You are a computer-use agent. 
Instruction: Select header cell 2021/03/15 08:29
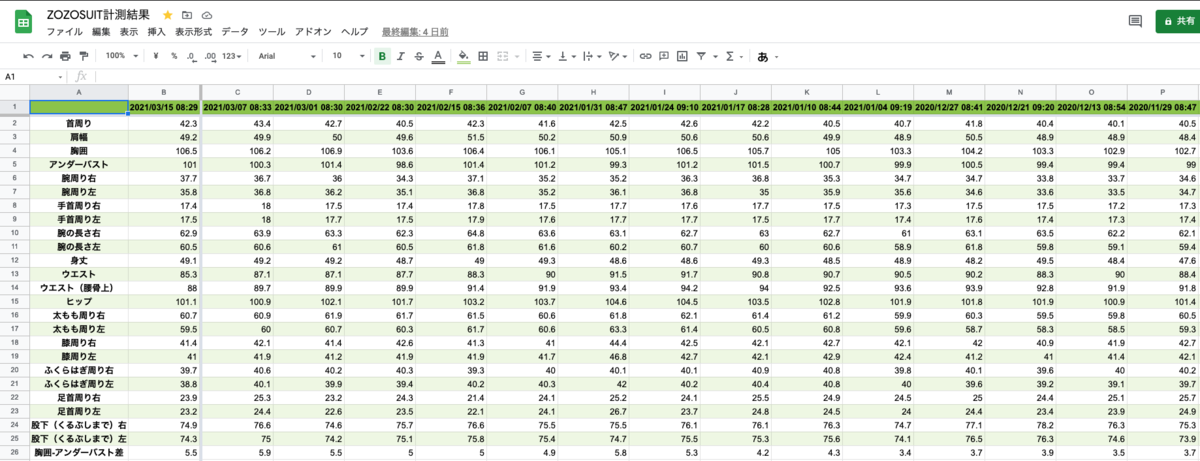coord(165,107)
